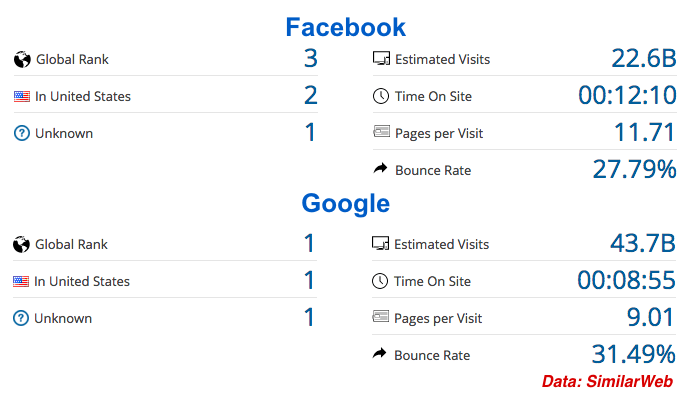
Task: Click the US flag icon under Google
Action: tap(21, 282)
